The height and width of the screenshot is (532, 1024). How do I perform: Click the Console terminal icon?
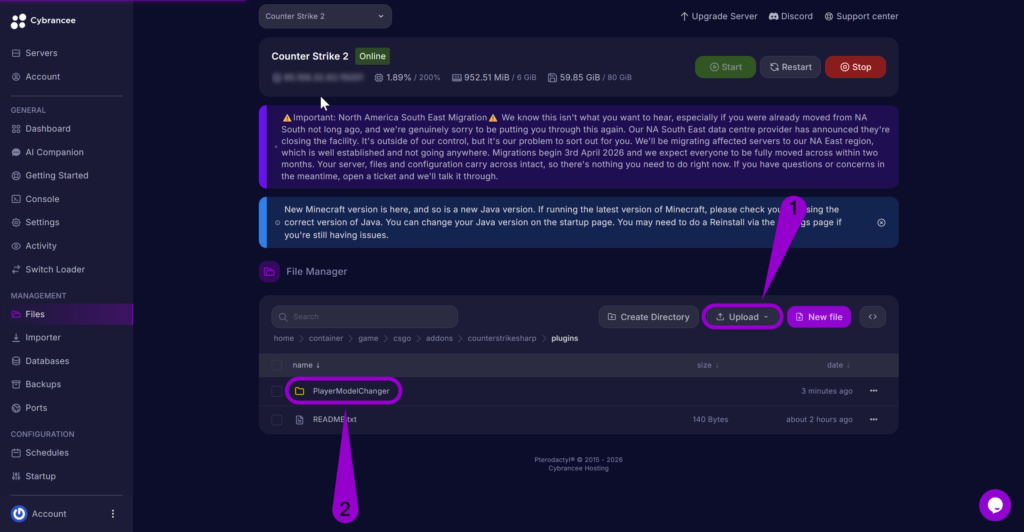pyautogui.click(x=16, y=199)
